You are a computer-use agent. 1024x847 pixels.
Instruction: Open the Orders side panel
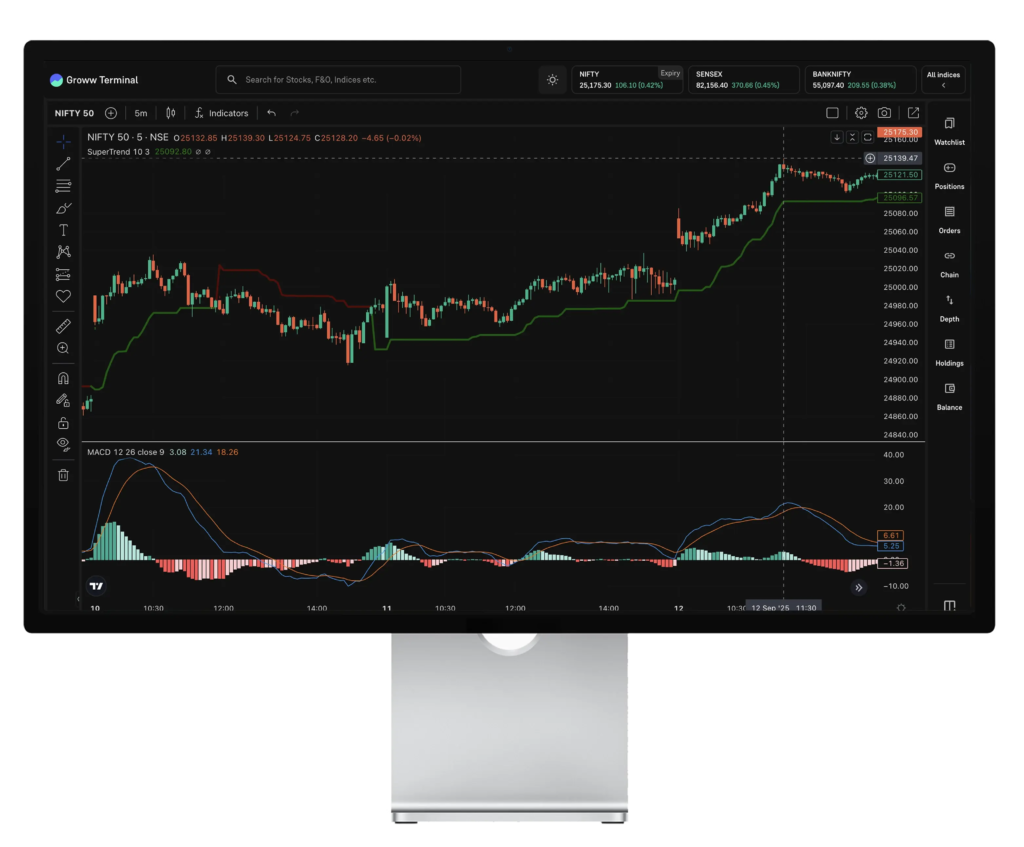pyautogui.click(x=949, y=219)
